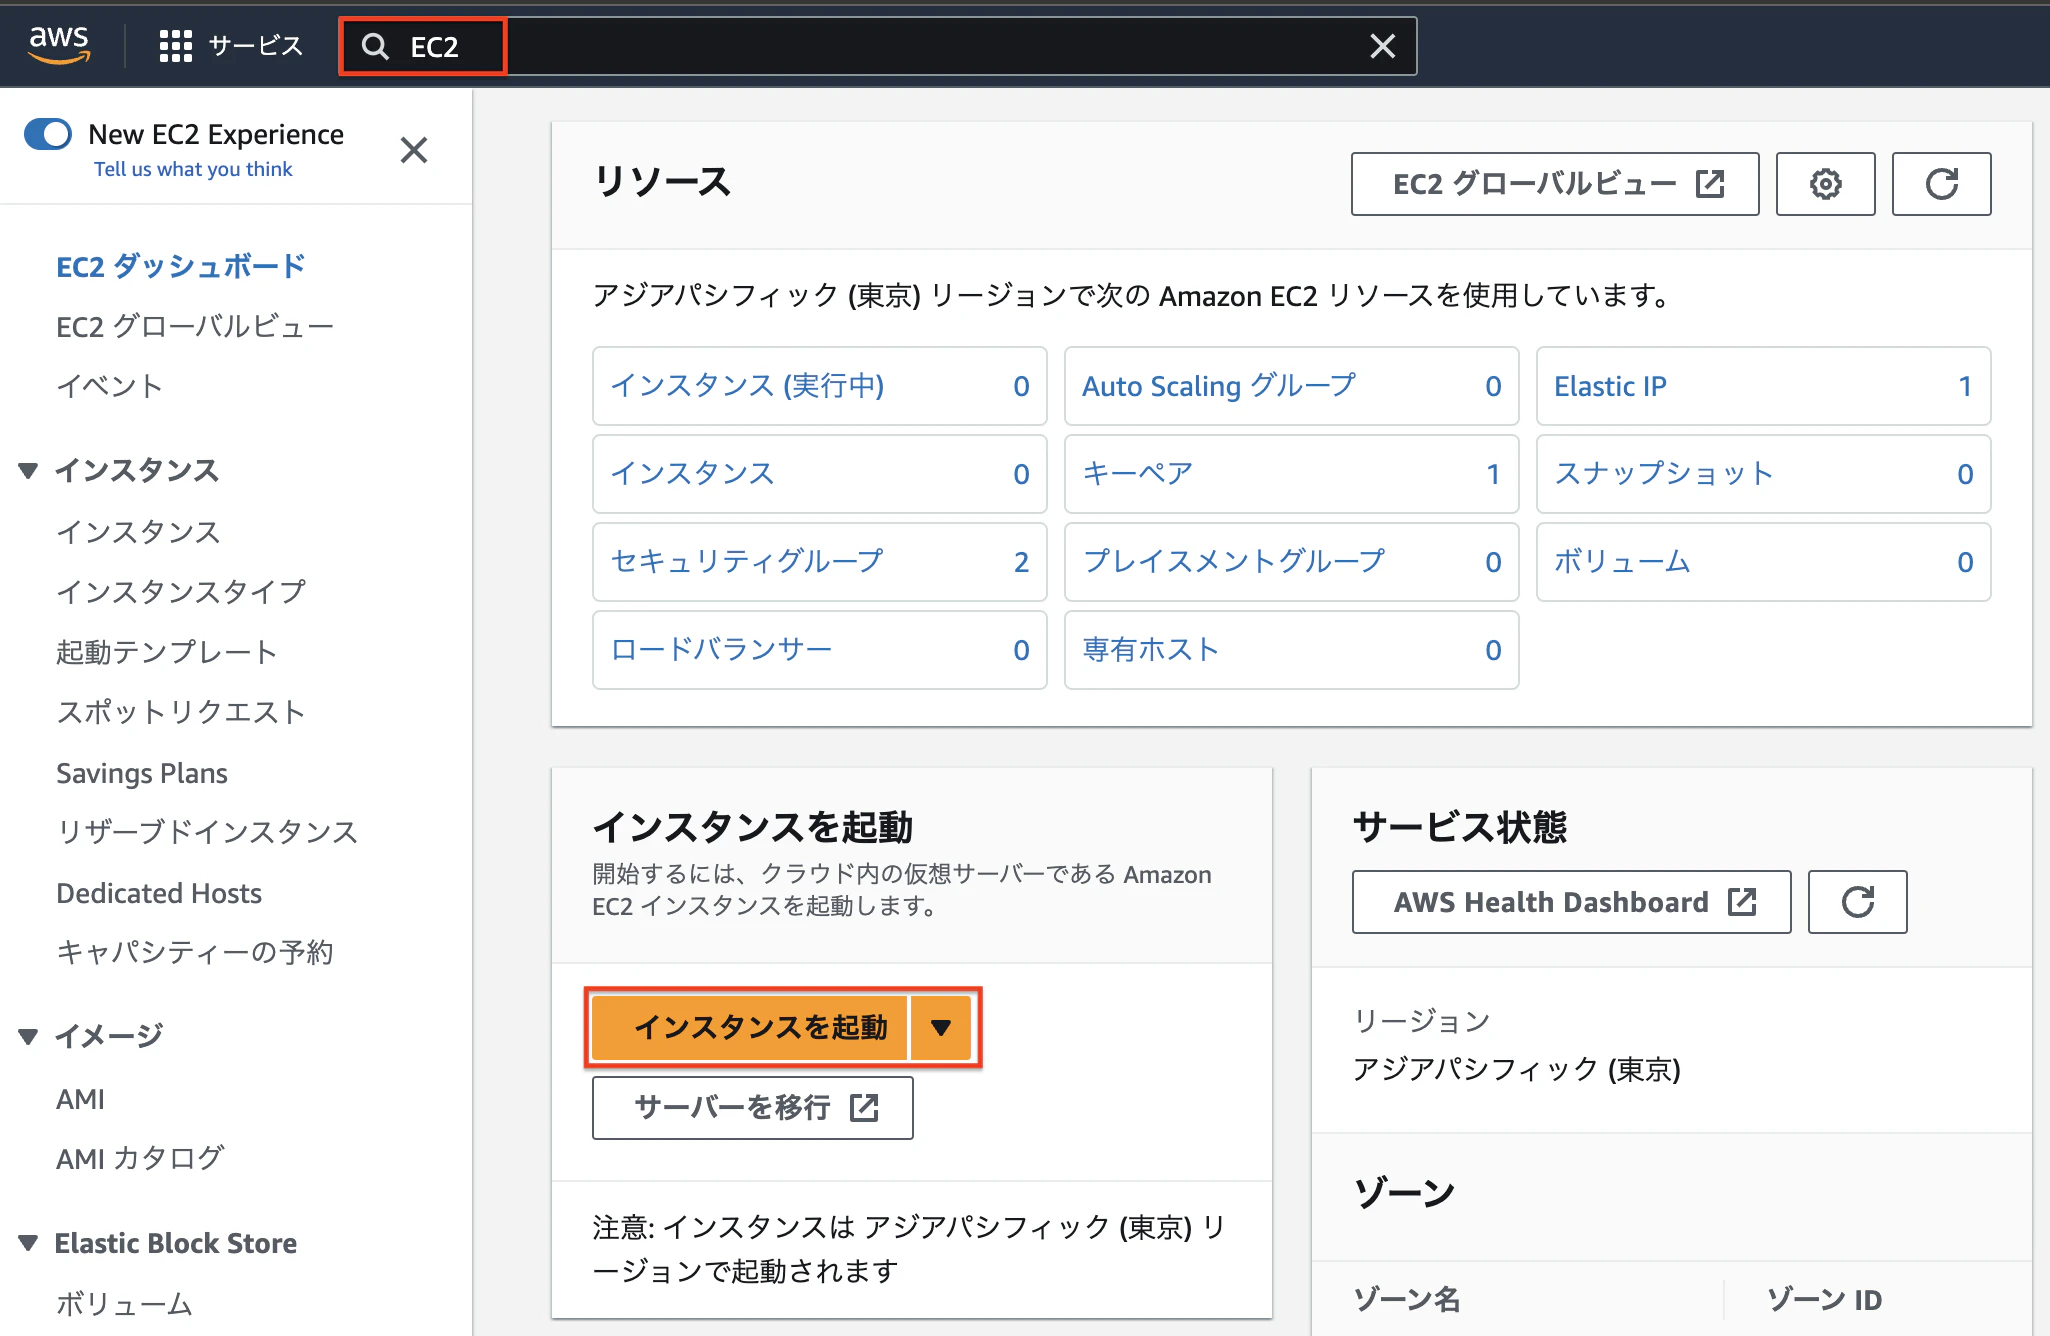Viewport: 2050px width, 1336px height.
Task: Open EC2 グローバルビュー in sidebar
Action: tap(195, 326)
